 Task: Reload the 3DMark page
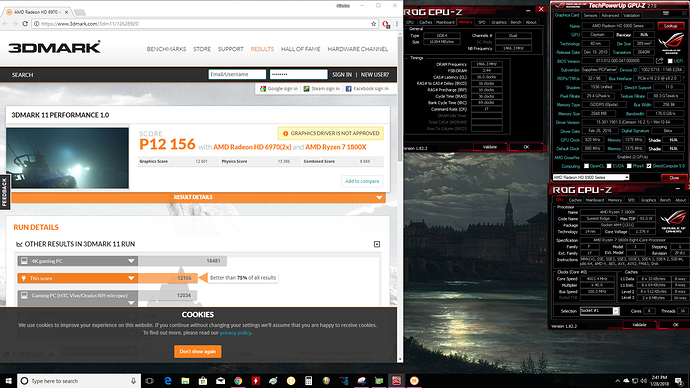25,24
